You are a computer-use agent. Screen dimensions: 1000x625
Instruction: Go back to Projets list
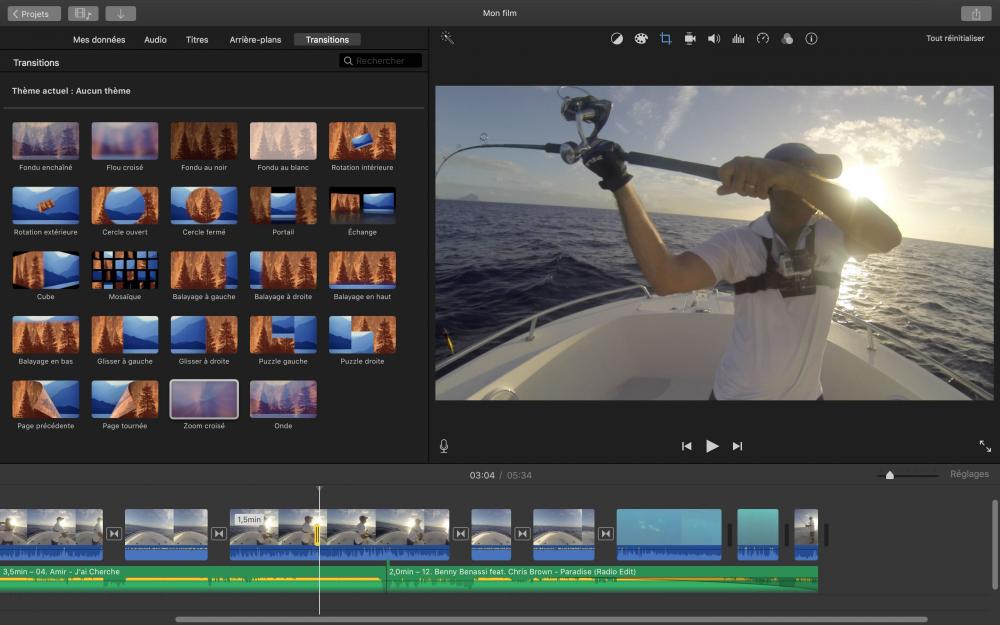point(34,14)
